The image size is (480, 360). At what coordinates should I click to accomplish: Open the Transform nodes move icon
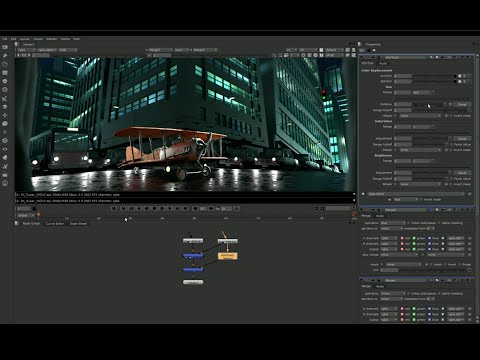5,115
